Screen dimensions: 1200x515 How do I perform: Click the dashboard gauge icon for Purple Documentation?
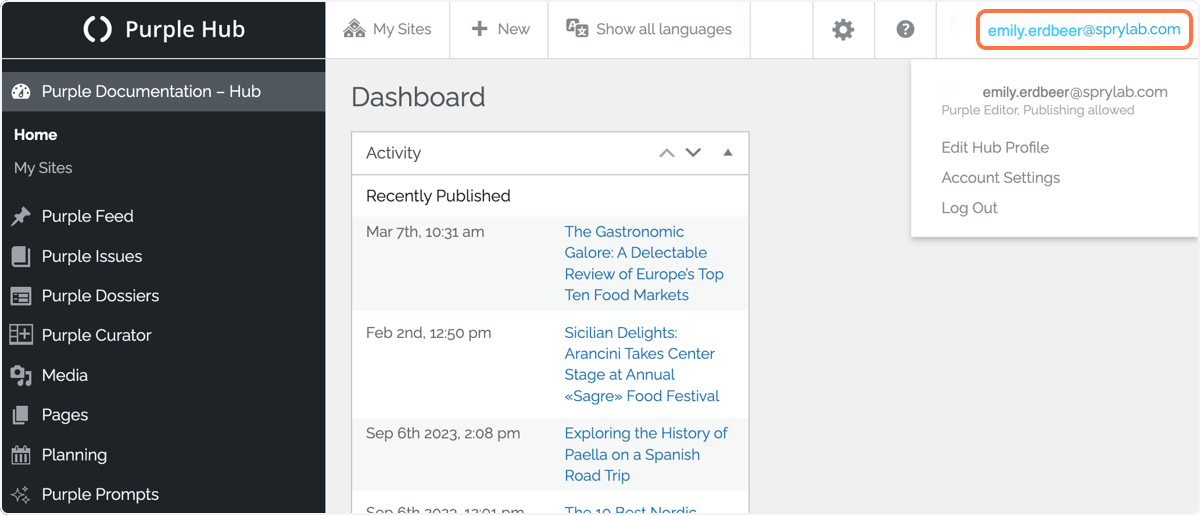21,91
